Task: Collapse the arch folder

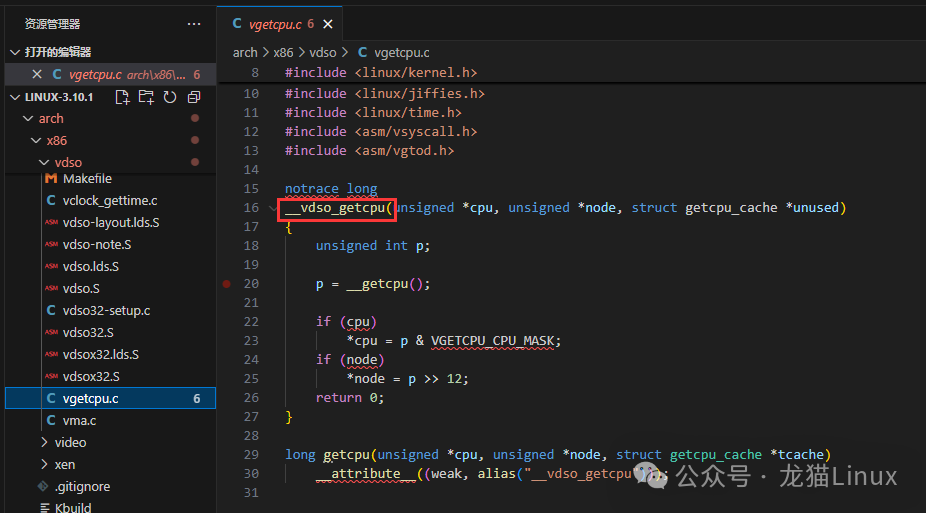Action: point(28,119)
